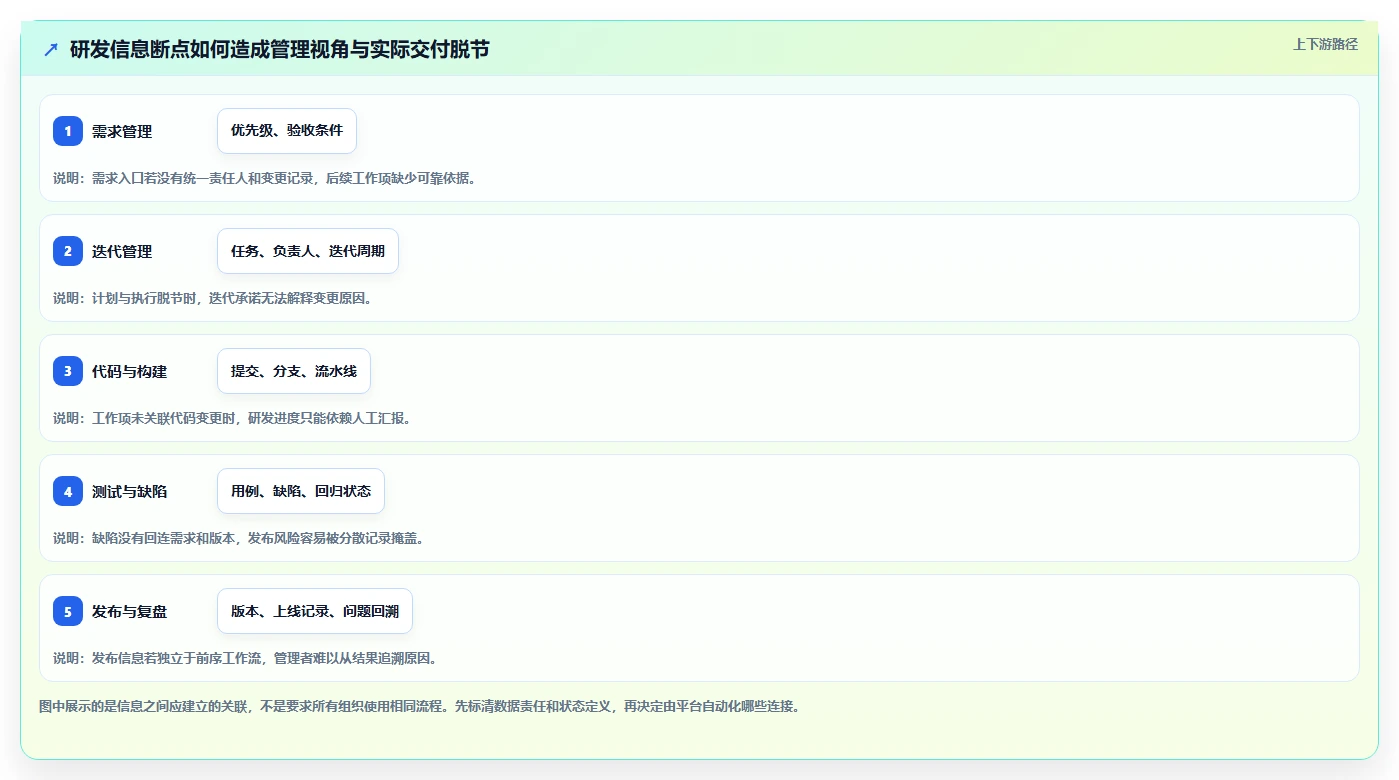This screenshot has height=780, width=1399.
Task: Click the note starting 工作项未关联代码变更时
Action: 233,418
